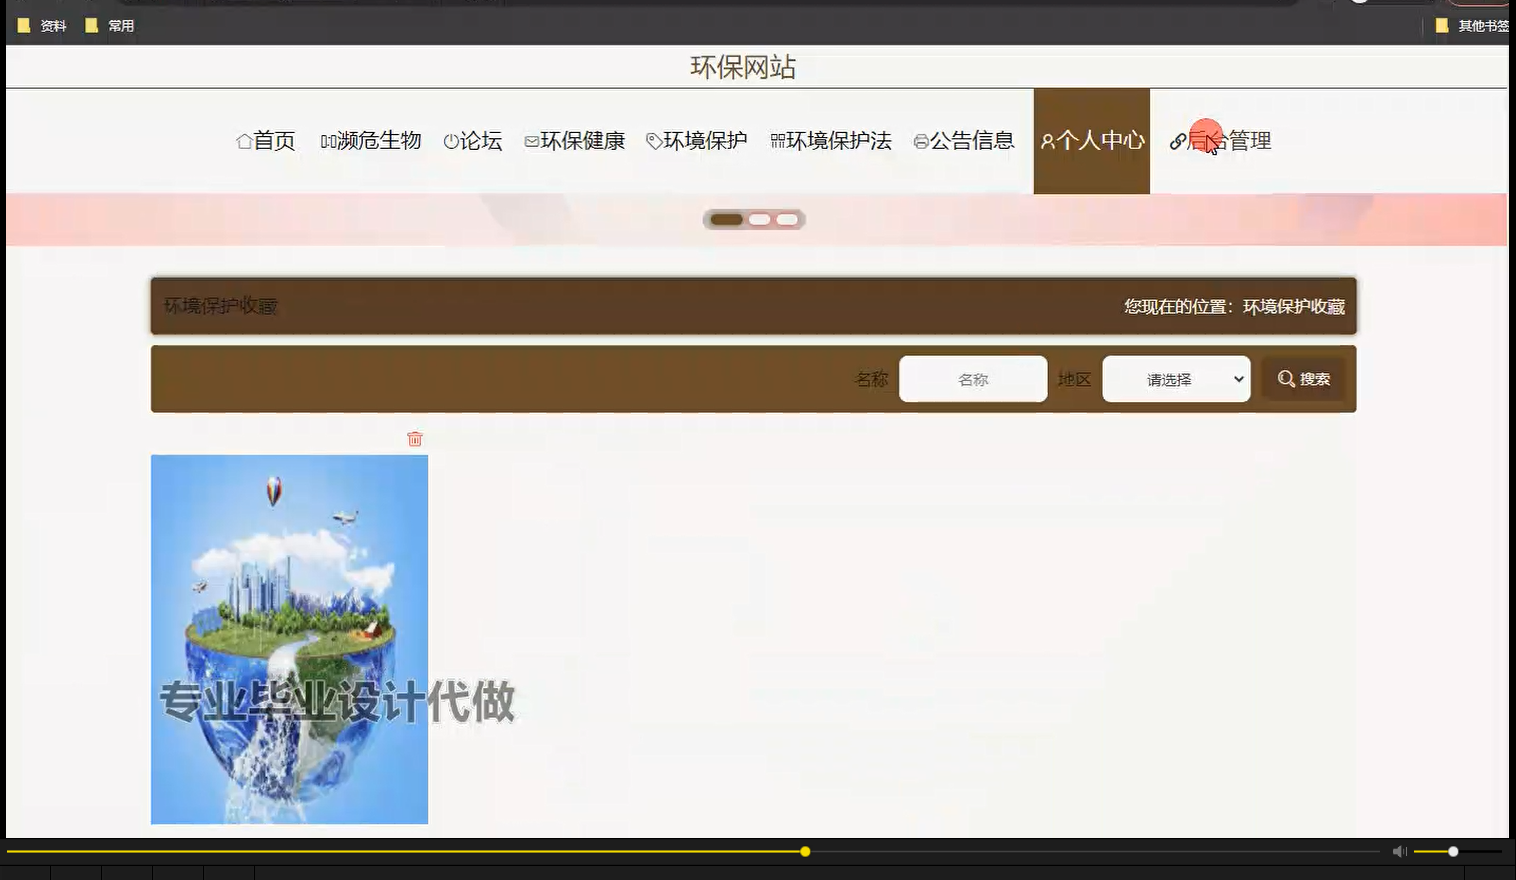Delete the collection via the trash icon
Image resolution: width=1516 pixels, height=880 pixels.
[x=415, y=439]
